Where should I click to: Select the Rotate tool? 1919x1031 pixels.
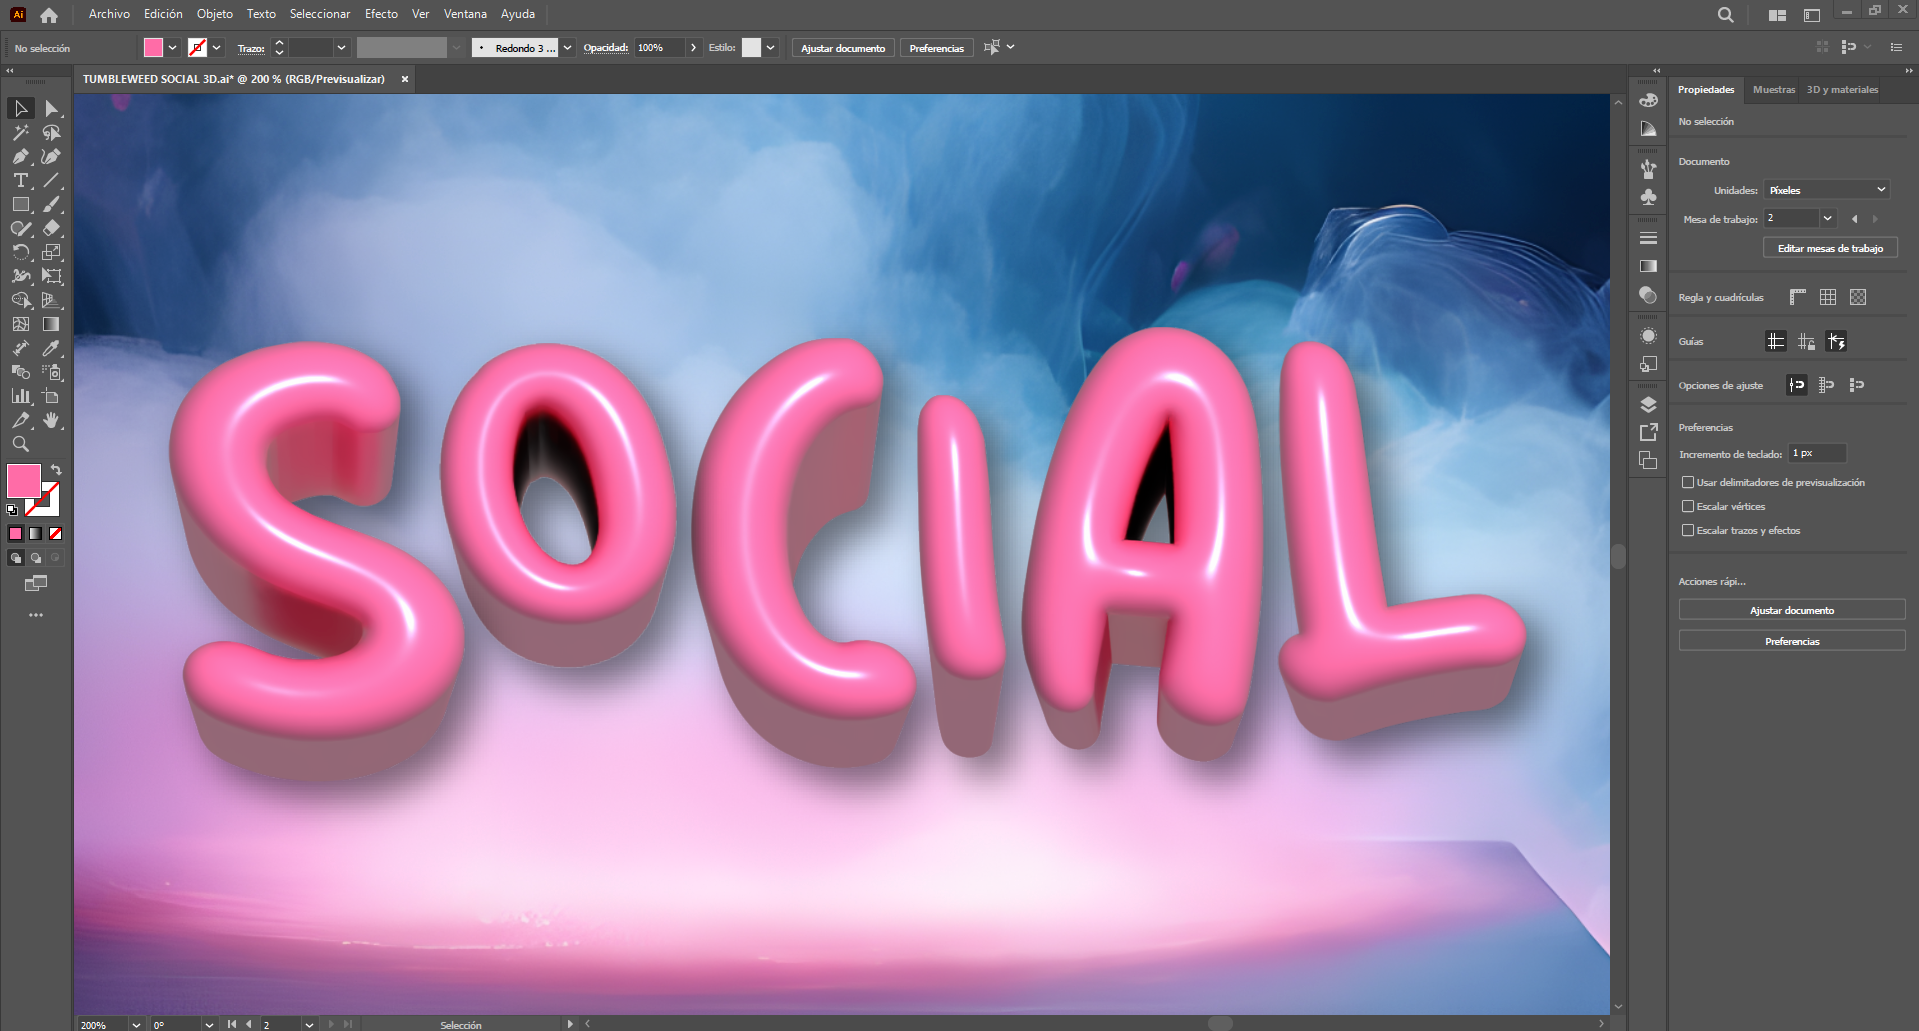pyautogui.click(x=21, y=252)
